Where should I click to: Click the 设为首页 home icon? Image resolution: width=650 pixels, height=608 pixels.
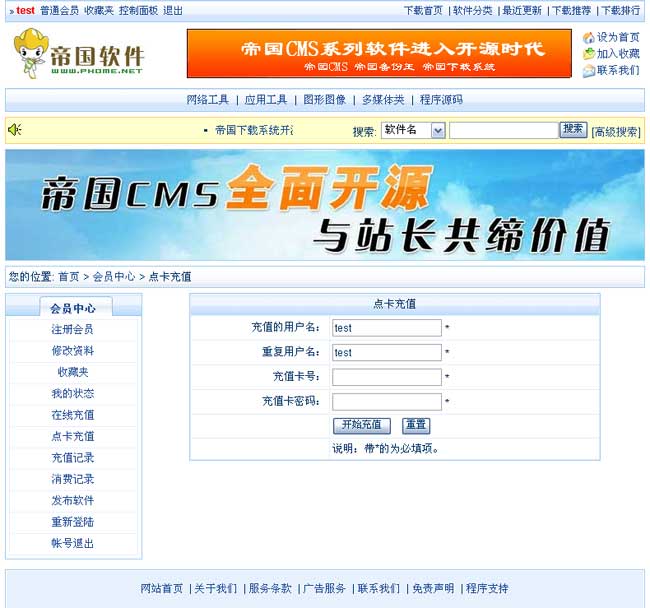(x=589, y=37)
